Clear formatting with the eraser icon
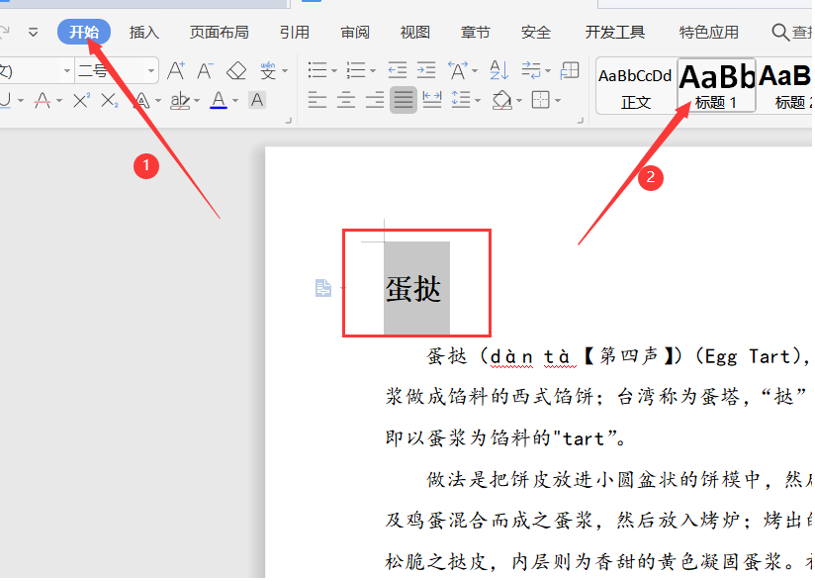The height and width of the screenshot is (581, 815). pos(236,70)
